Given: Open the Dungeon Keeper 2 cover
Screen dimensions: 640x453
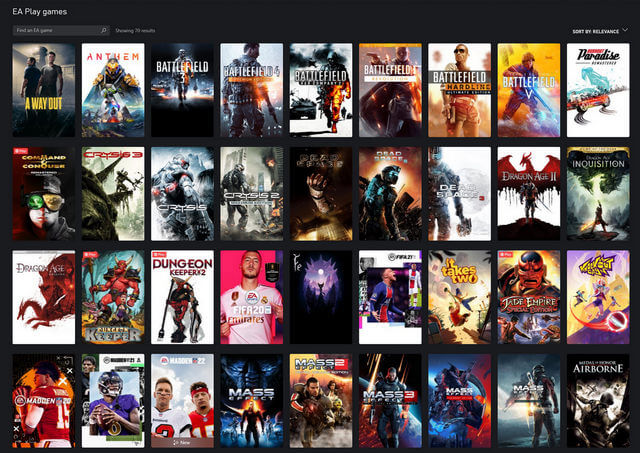Looking at the screenshot, I should [x=182, y=297].
